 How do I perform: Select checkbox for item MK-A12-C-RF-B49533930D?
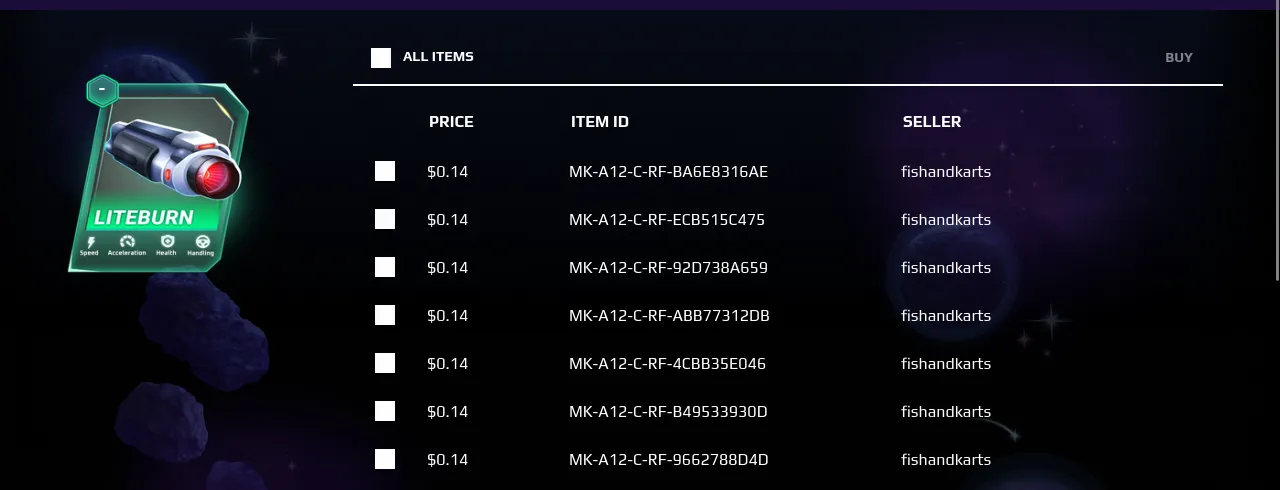(385, 411)
